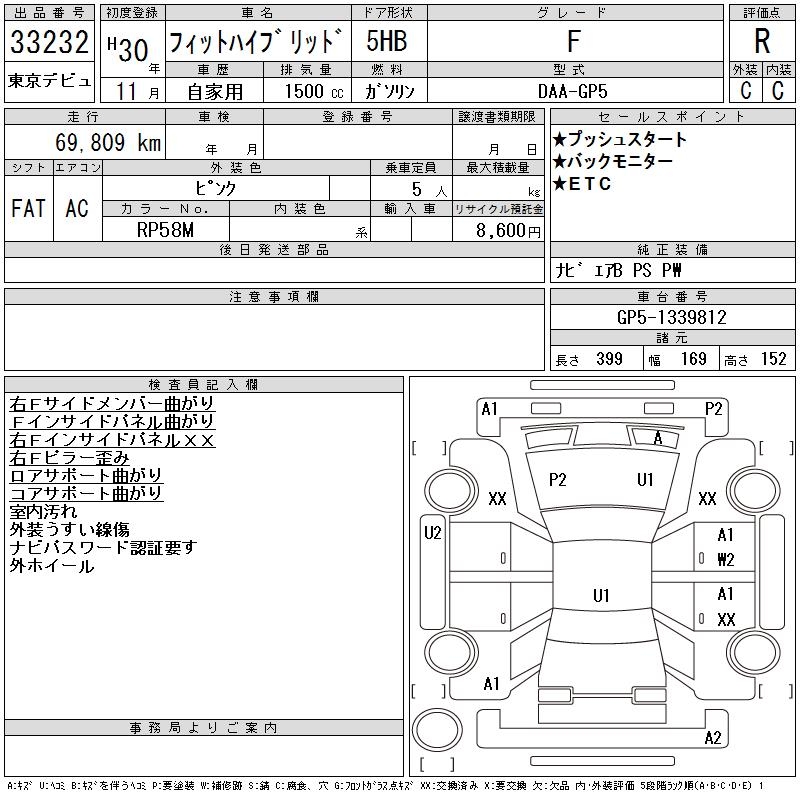Click the empty bracket box at diagram's upper-right
Viewport: 800px width, 800px height.
[775, 447]
